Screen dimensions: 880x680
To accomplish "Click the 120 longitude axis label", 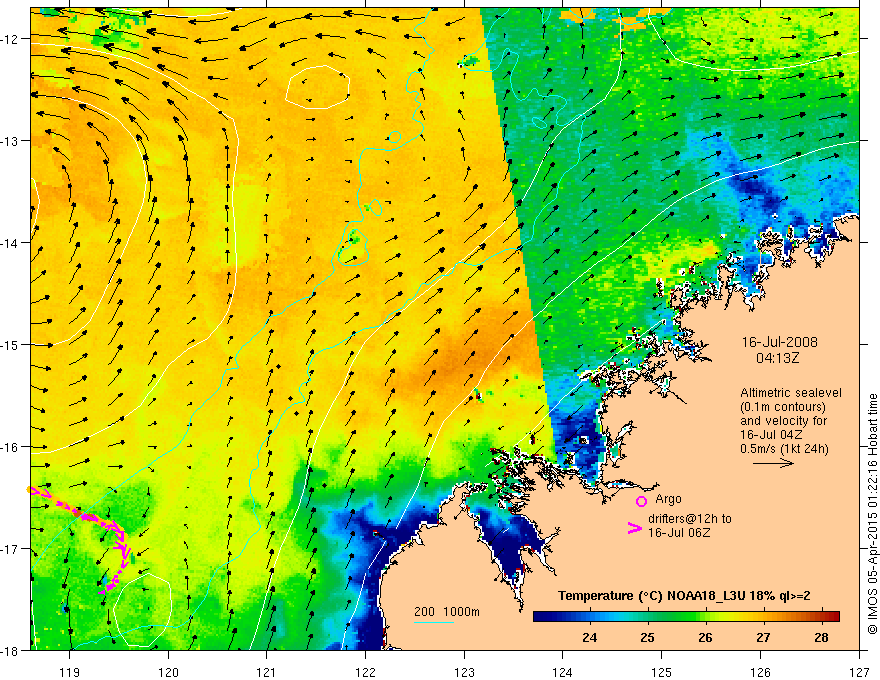I will point(168,672).
